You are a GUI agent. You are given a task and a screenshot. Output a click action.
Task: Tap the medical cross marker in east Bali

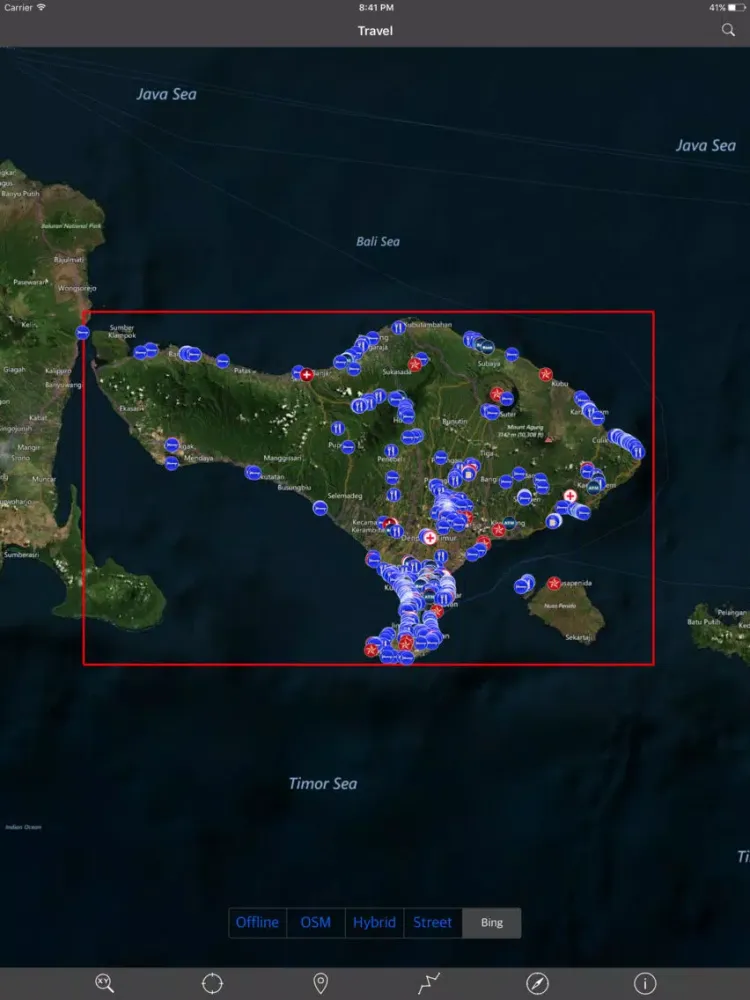point(570,496)
